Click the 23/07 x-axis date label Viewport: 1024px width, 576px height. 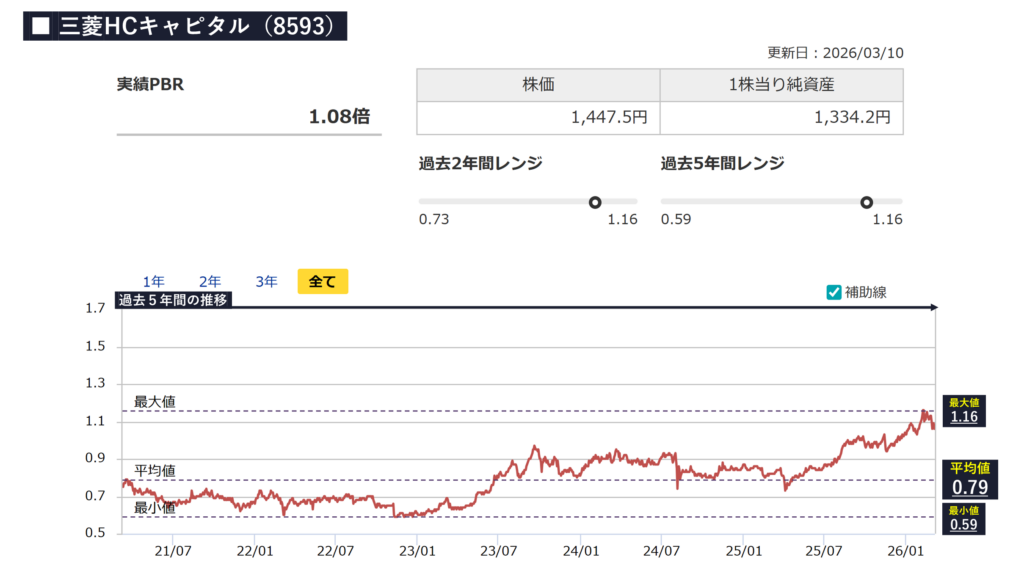point(499,551)
